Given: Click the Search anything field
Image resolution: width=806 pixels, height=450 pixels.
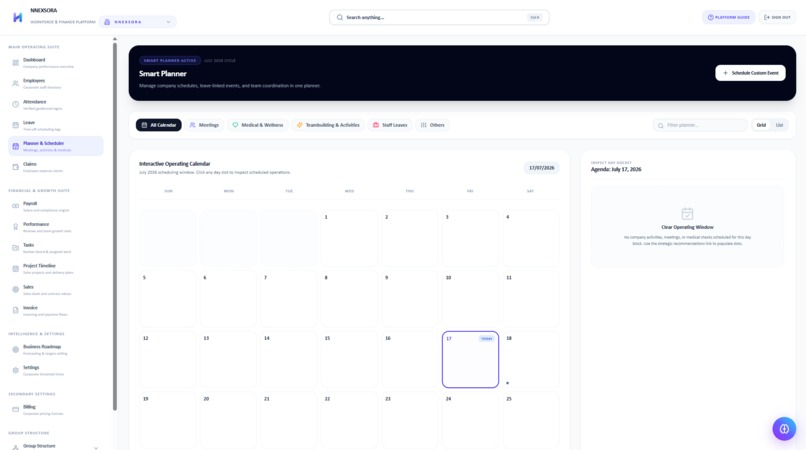Looking at the screenshot, I should [x=439, y=17].
